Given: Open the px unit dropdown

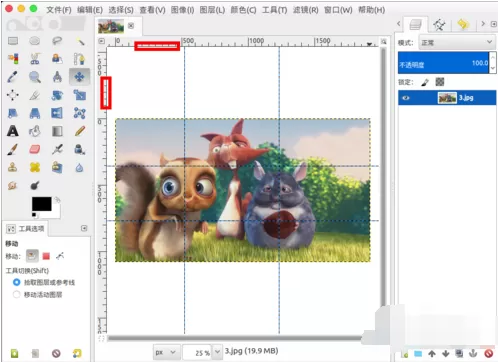Looking at the screenshot, I should (166, 352).
